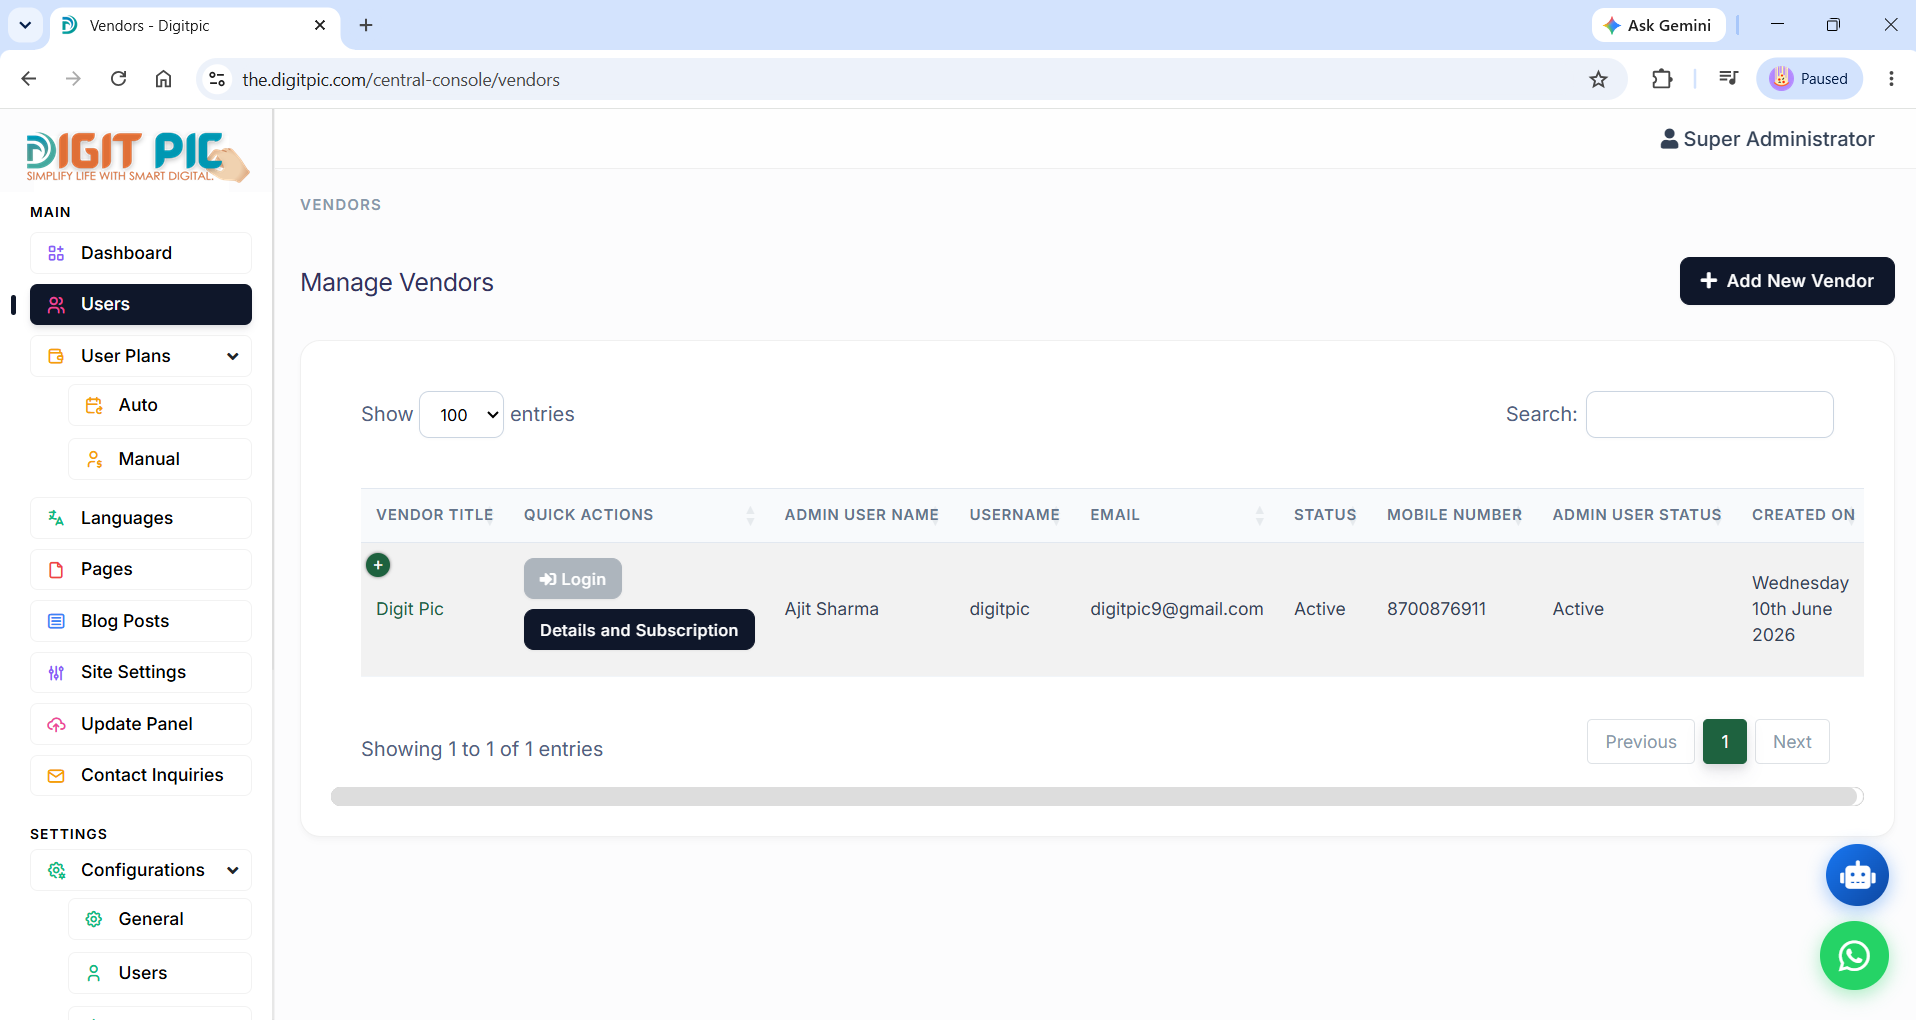Viewport: 1916px width, 1020px height.
Task: Click the Contact Inquiries envelope icon
Action: click(x=56, y=775)
